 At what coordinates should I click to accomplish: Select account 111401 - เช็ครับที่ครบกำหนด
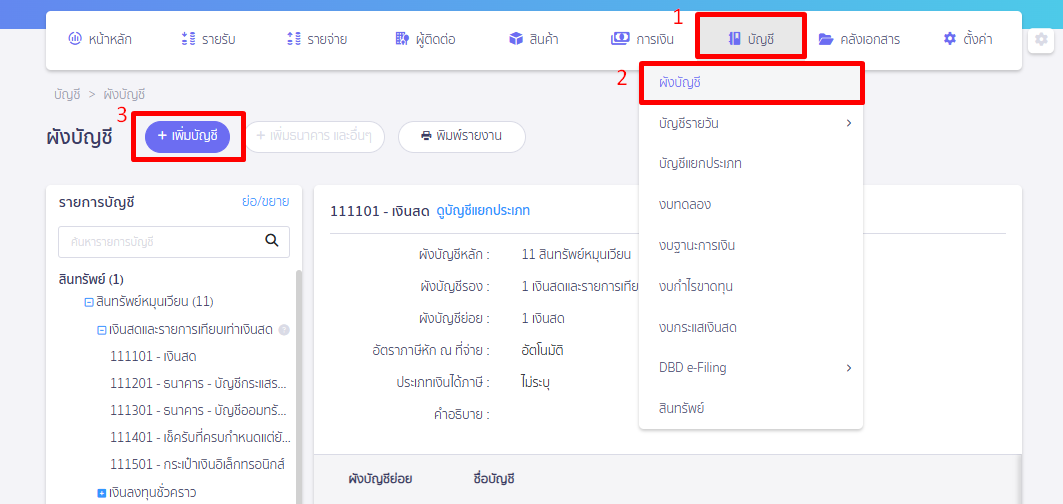click(x=199, y=438)
